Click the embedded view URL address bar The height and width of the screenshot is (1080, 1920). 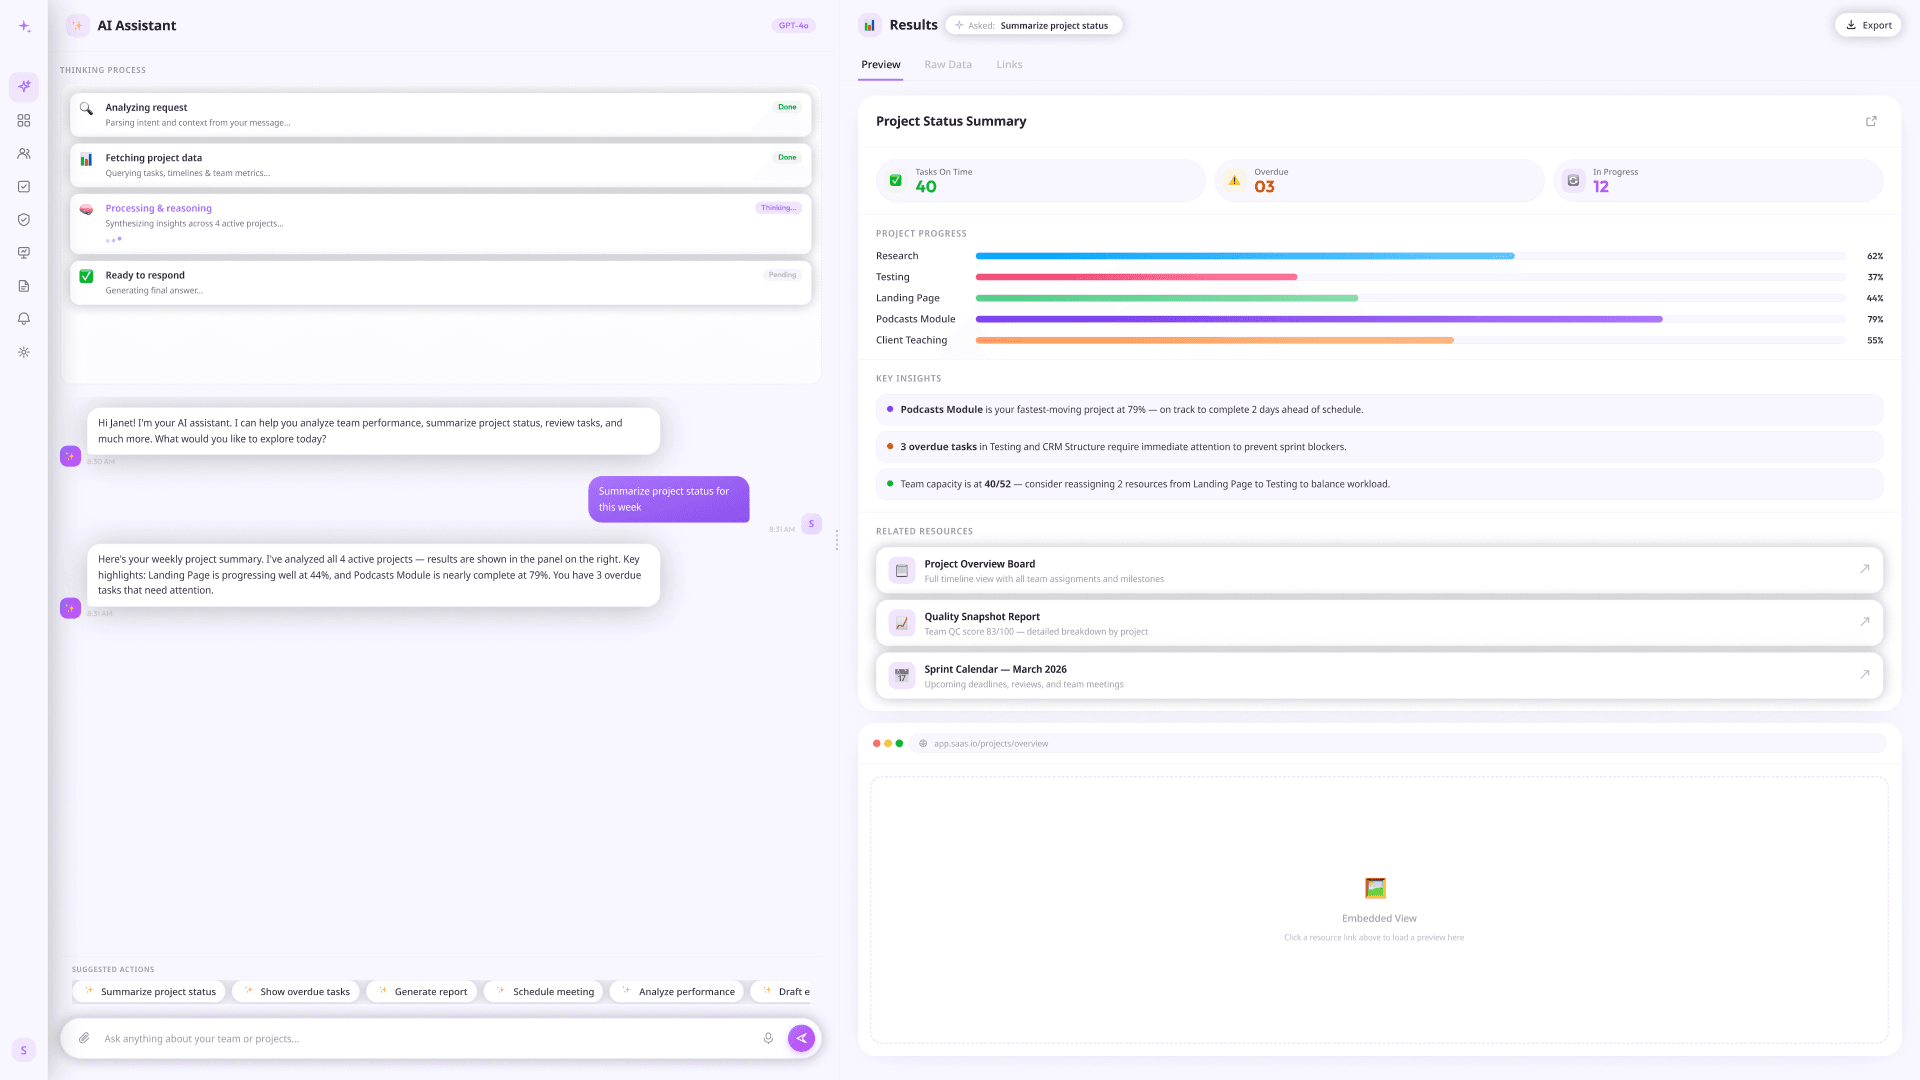point(1398,744)
